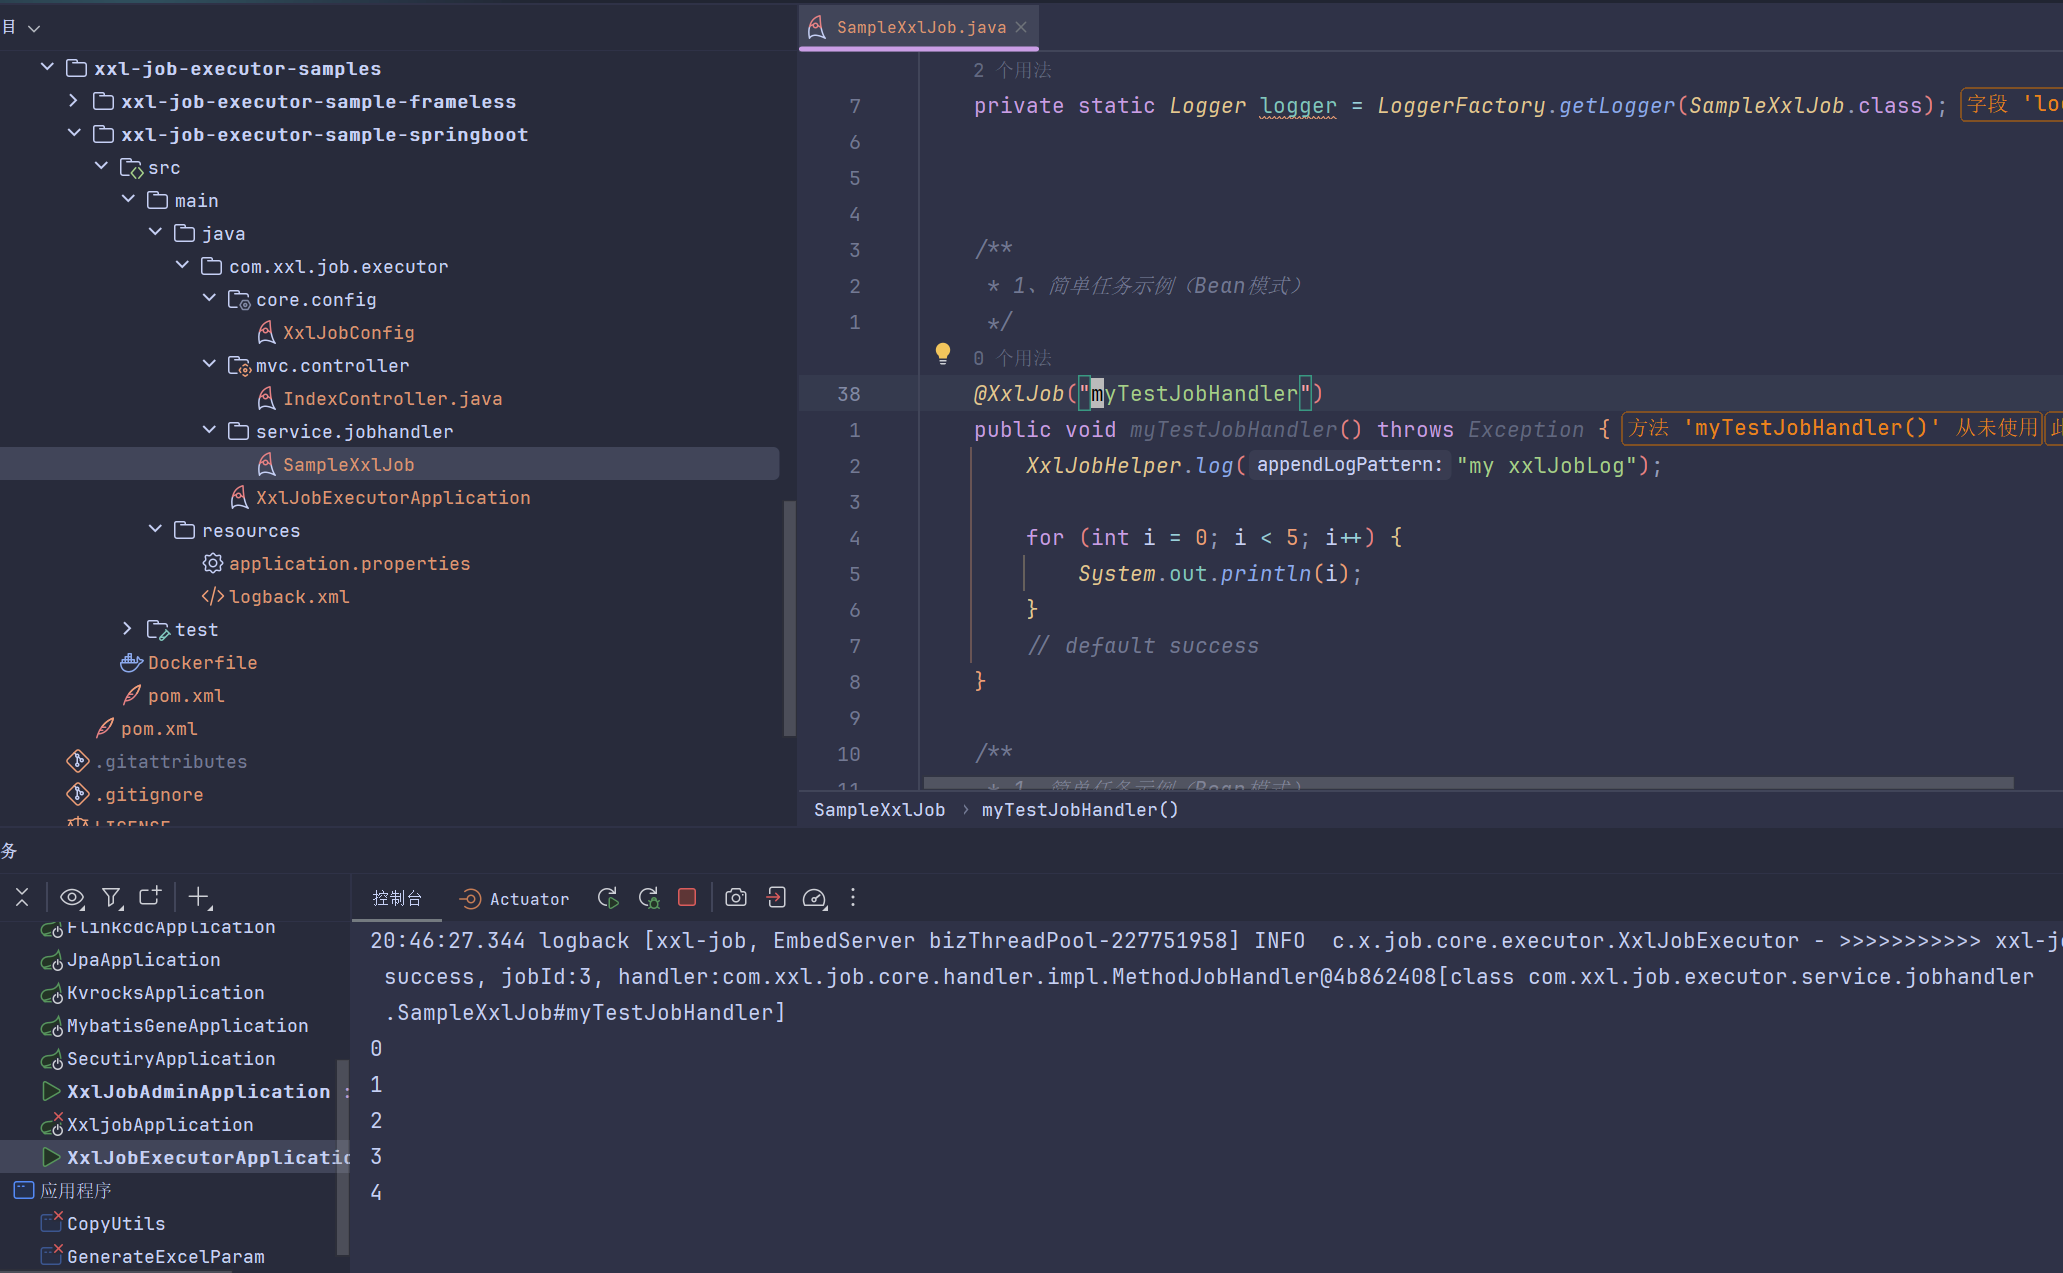Collapse the xxl-job-executor-samples folder
The image size is (2063, 1273).
click(47, 67)
